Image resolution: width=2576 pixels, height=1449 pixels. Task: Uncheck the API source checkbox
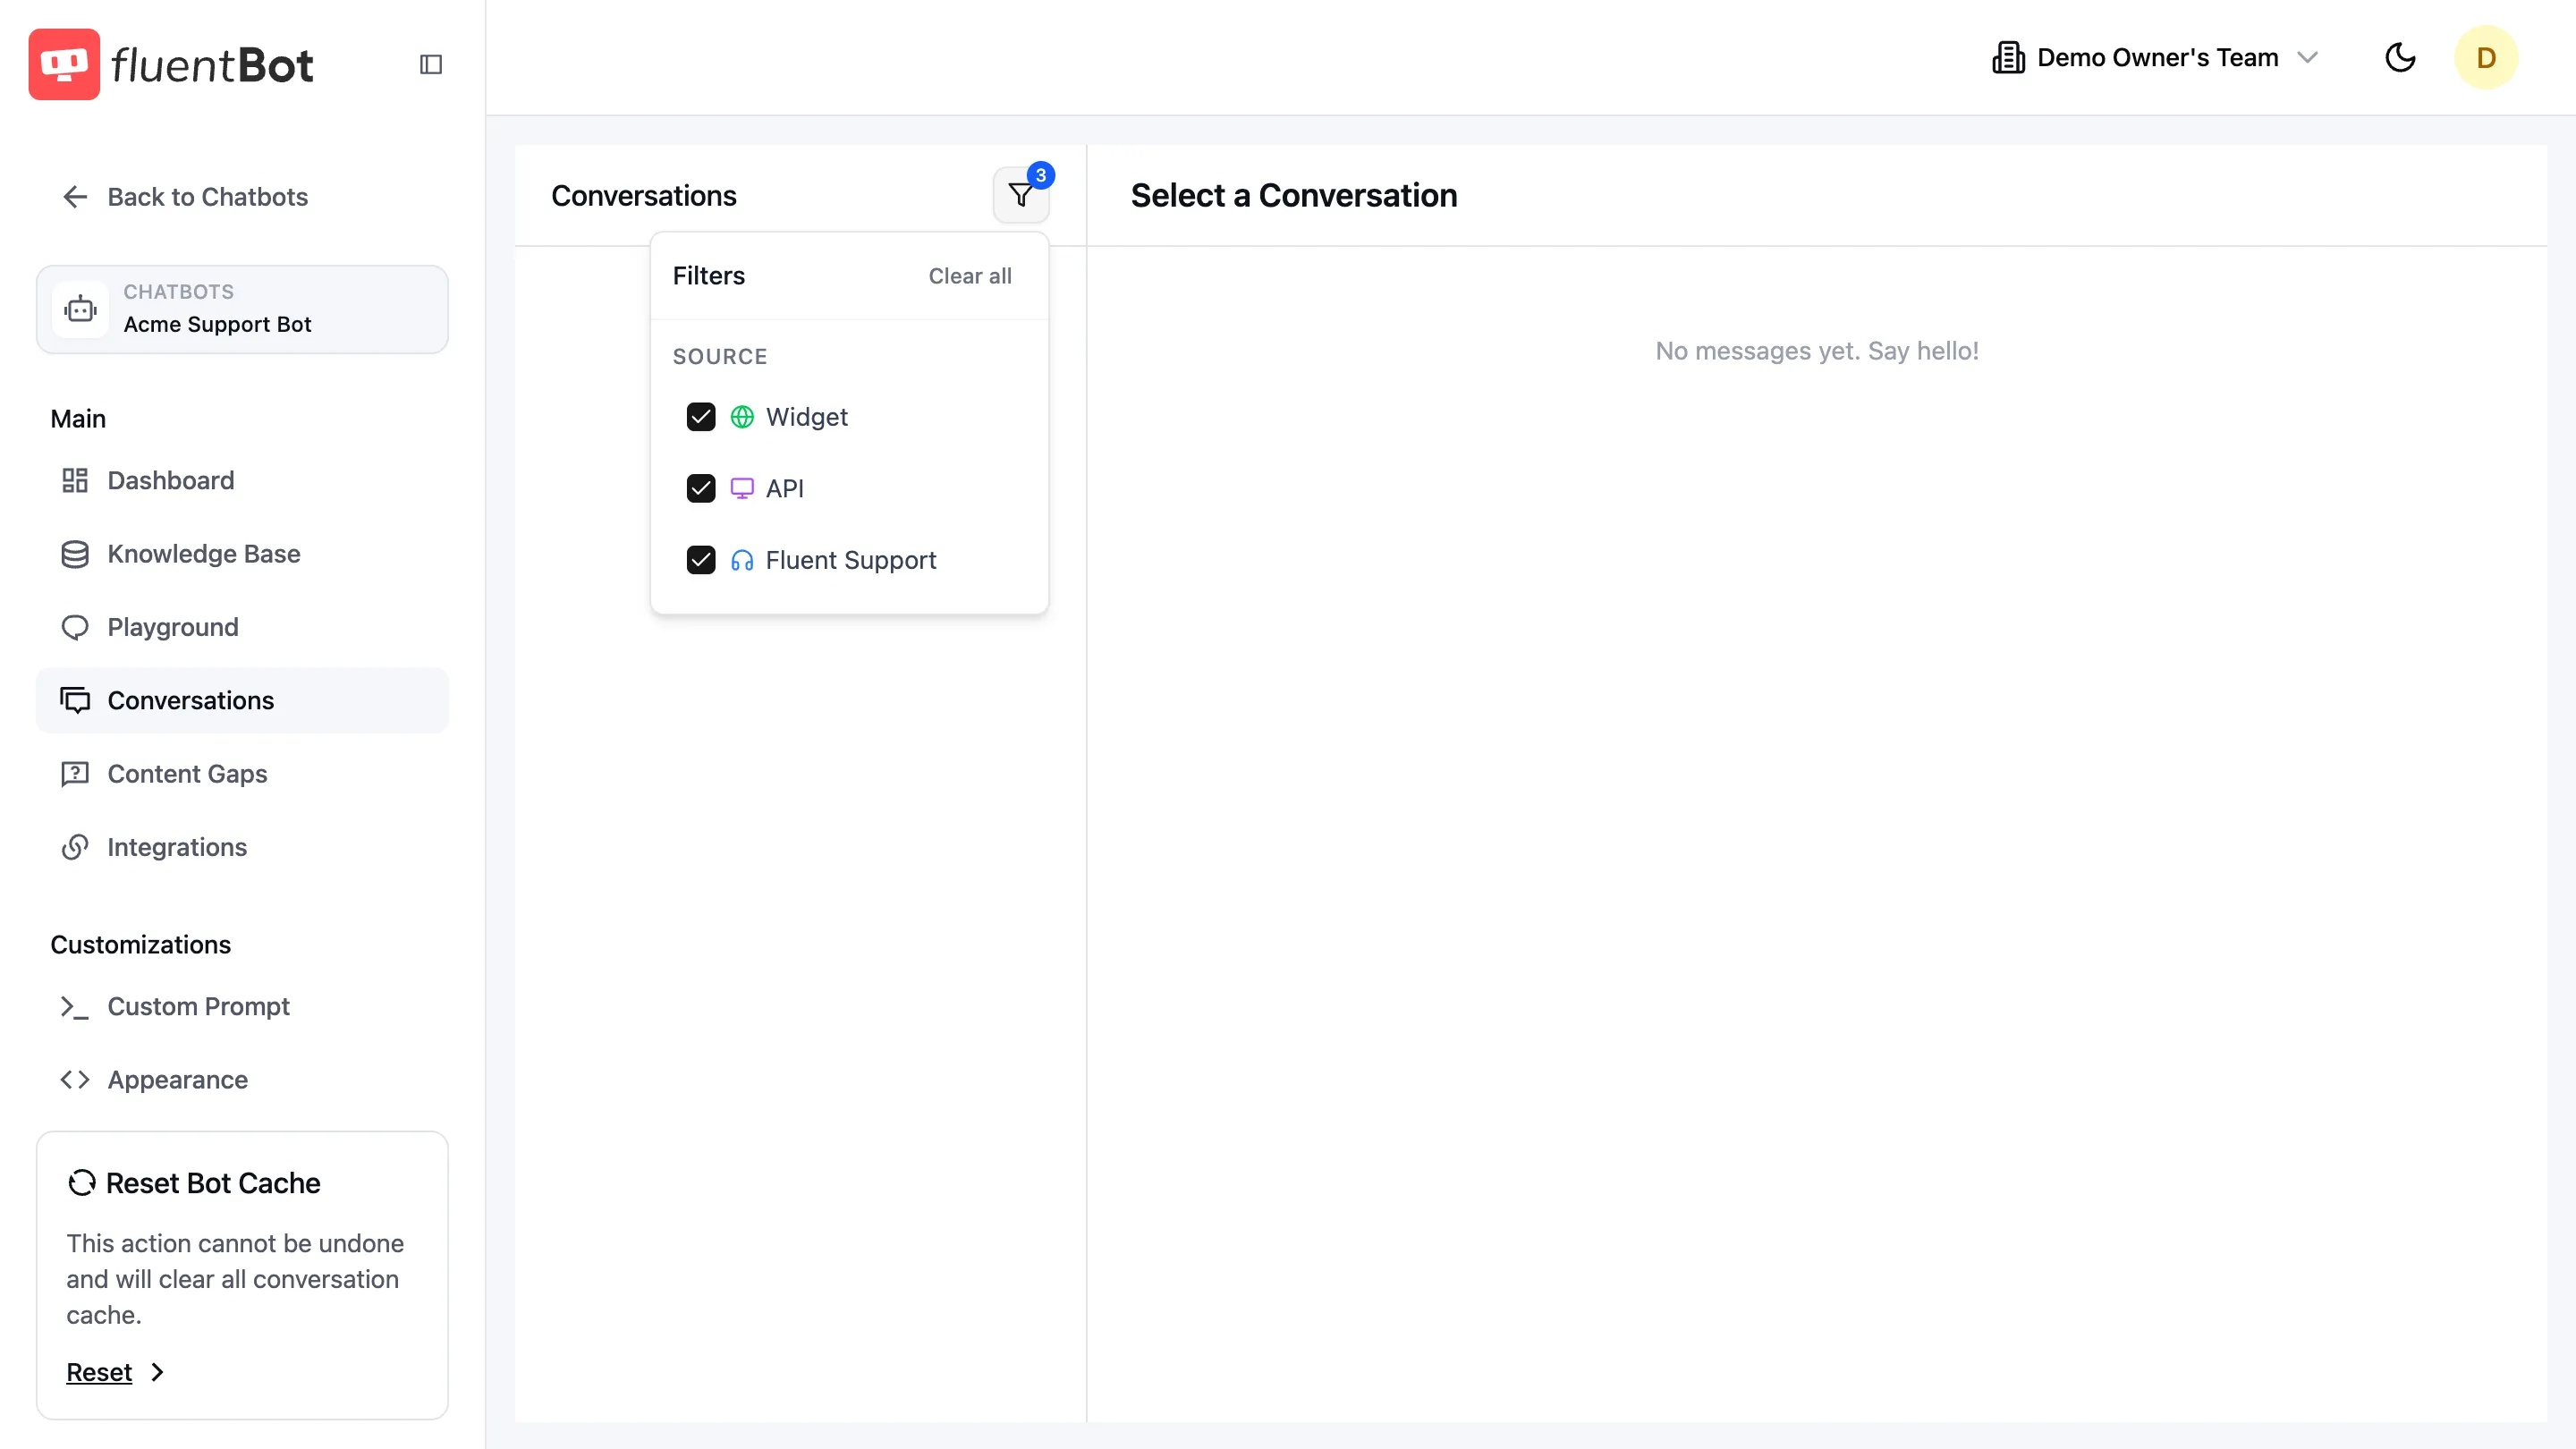pos(701,489)
